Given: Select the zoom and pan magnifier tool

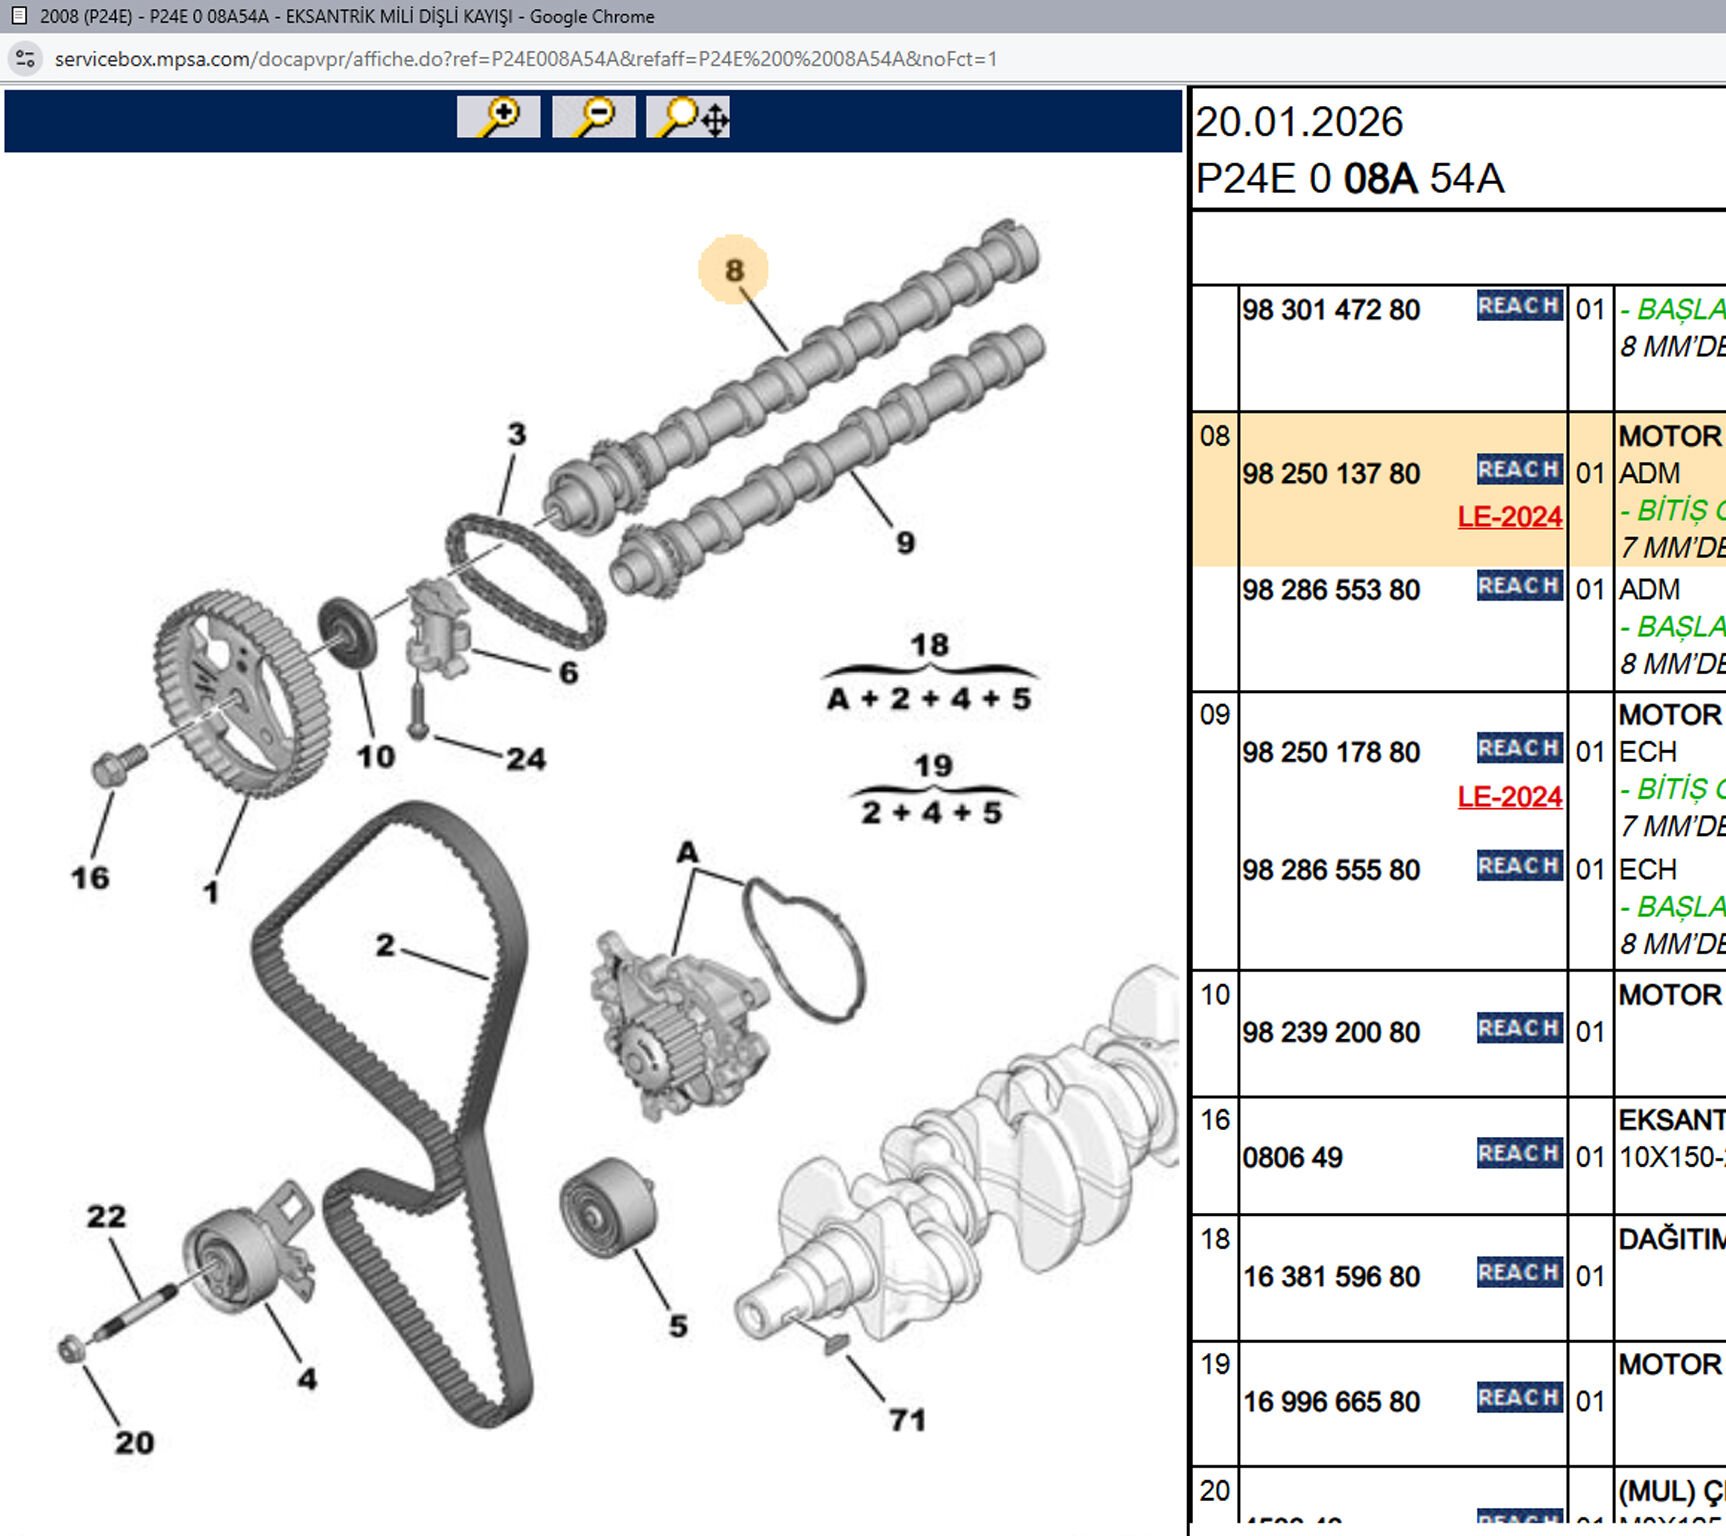Looking at the screenshot, I should click(x=689, y=117).
